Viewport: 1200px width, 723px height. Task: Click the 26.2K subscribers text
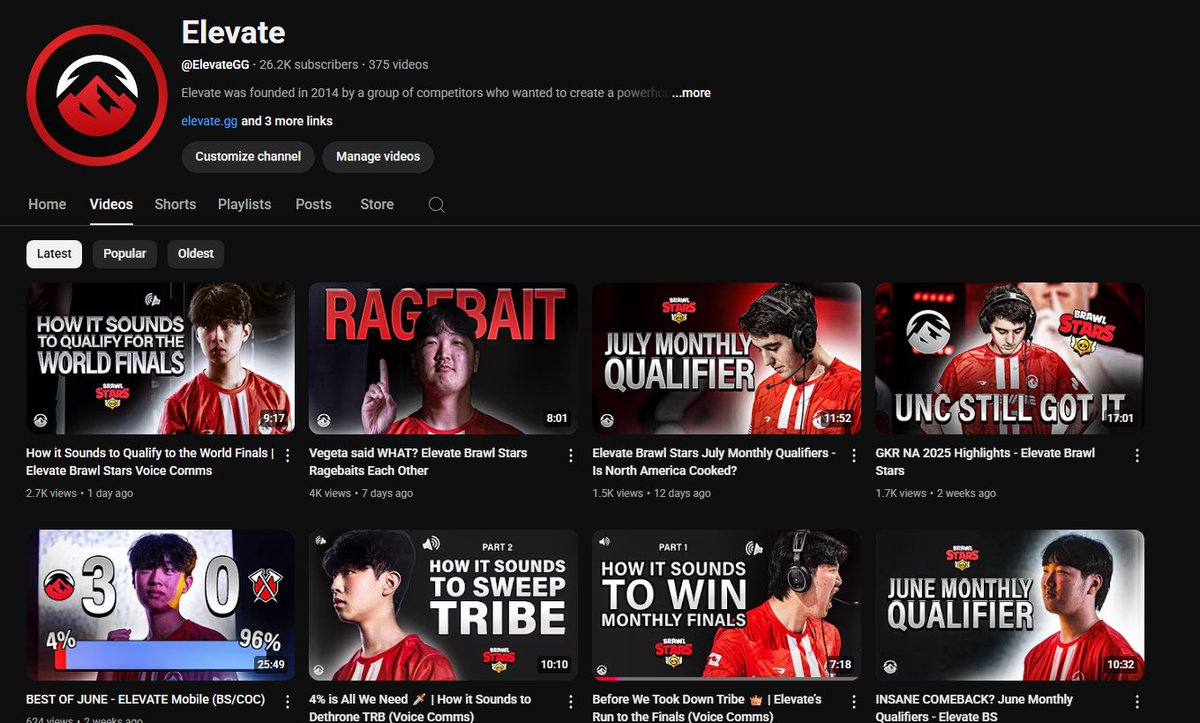pos(308,64)
